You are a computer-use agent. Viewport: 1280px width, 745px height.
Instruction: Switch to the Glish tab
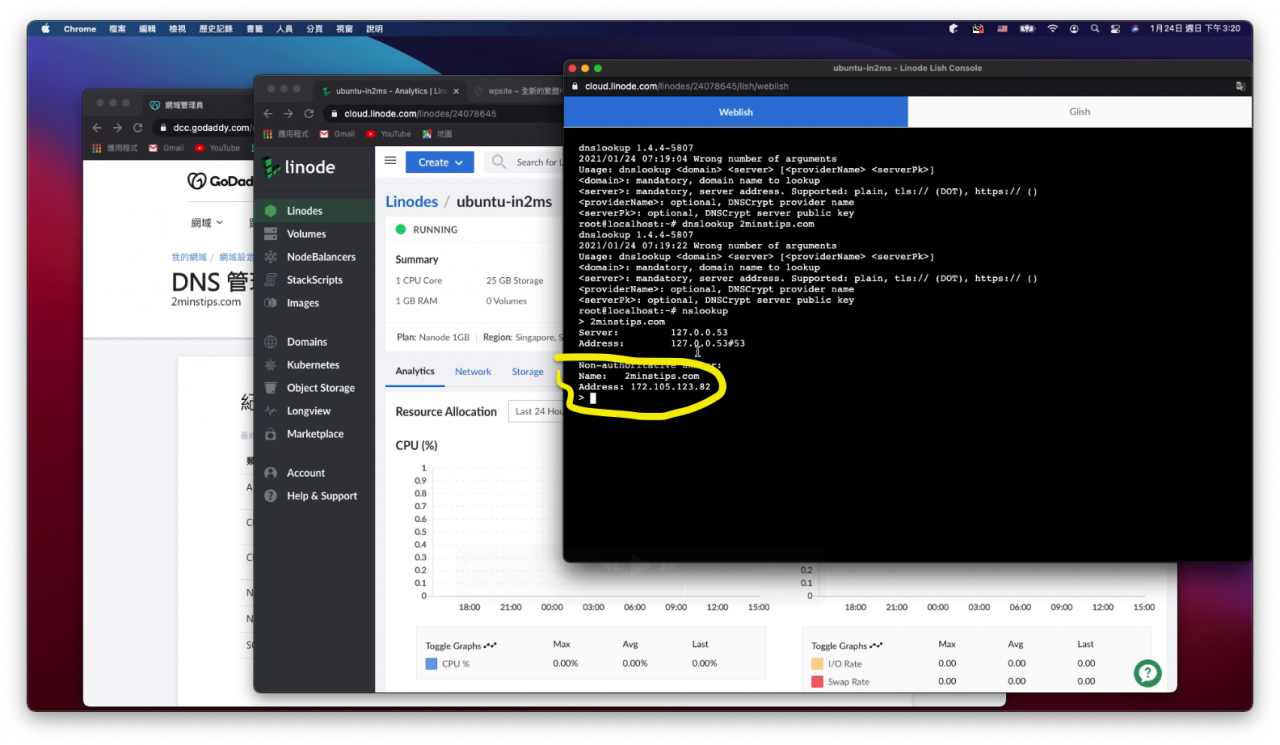(1080, 112)
